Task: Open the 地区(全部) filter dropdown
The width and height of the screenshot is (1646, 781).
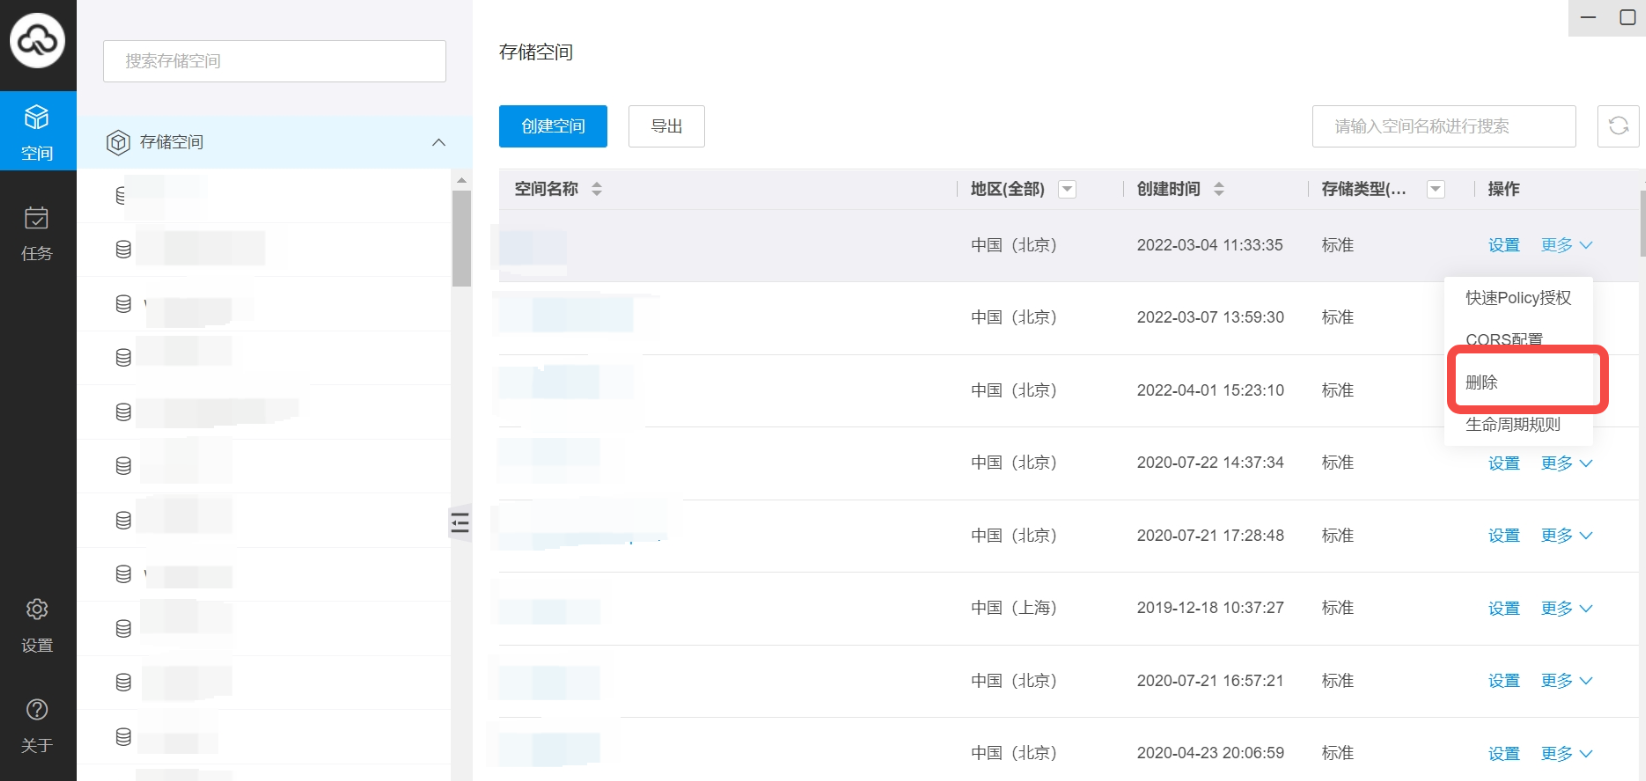Action: click(1068, 189)
